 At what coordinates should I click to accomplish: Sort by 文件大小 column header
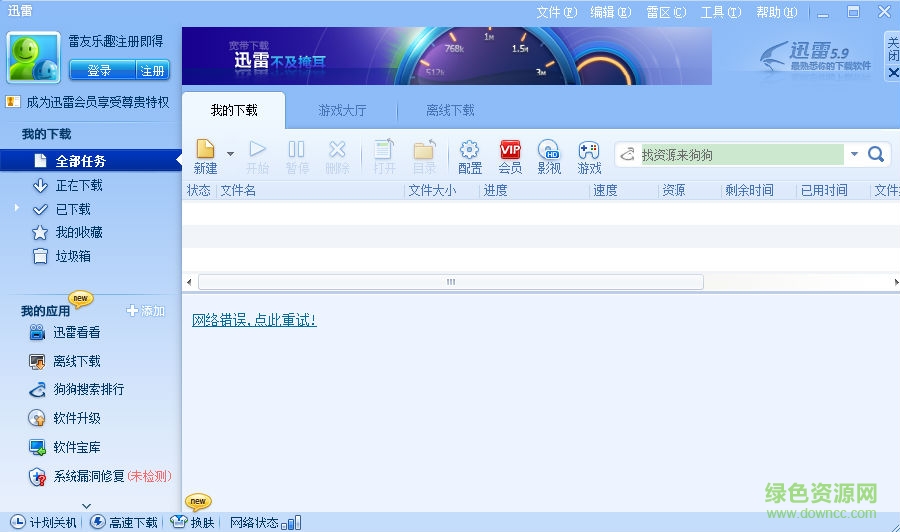click(432, 190)
